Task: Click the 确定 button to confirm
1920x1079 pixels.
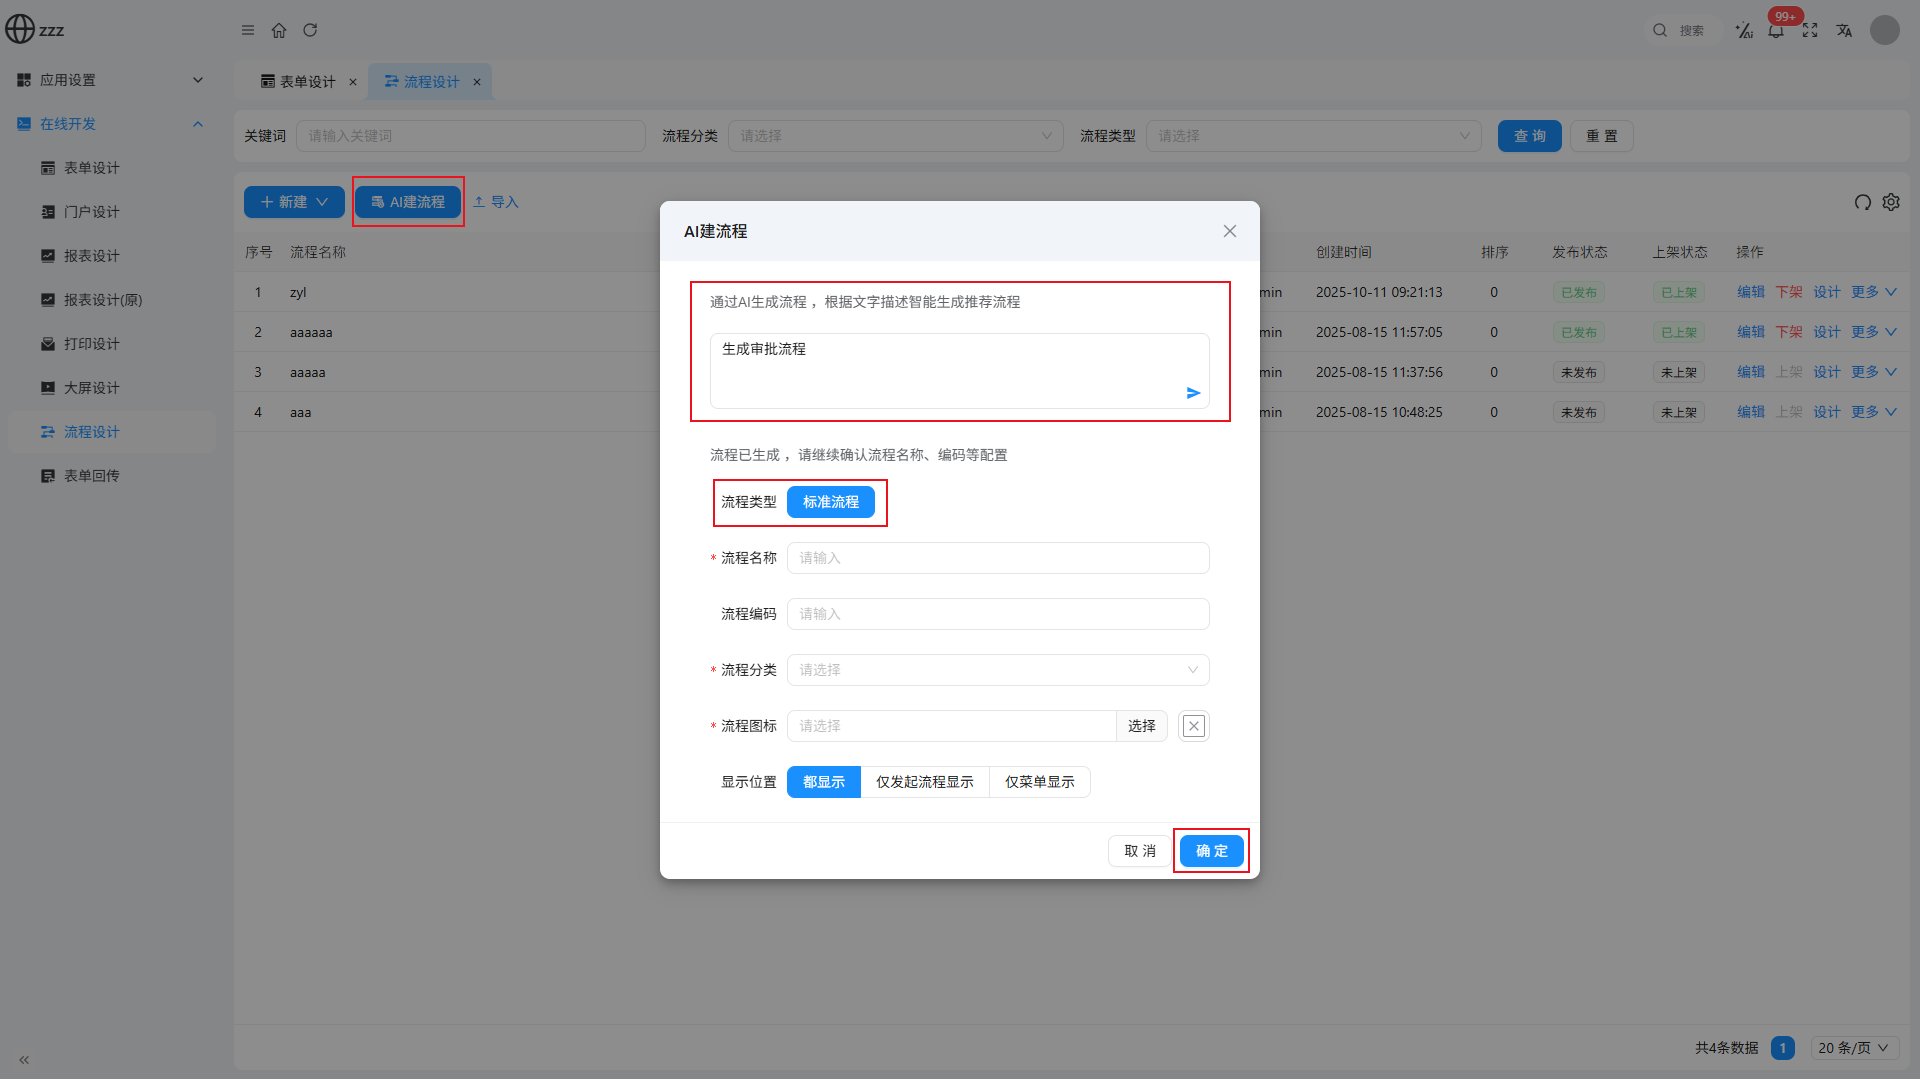Action: [1211, 851]
